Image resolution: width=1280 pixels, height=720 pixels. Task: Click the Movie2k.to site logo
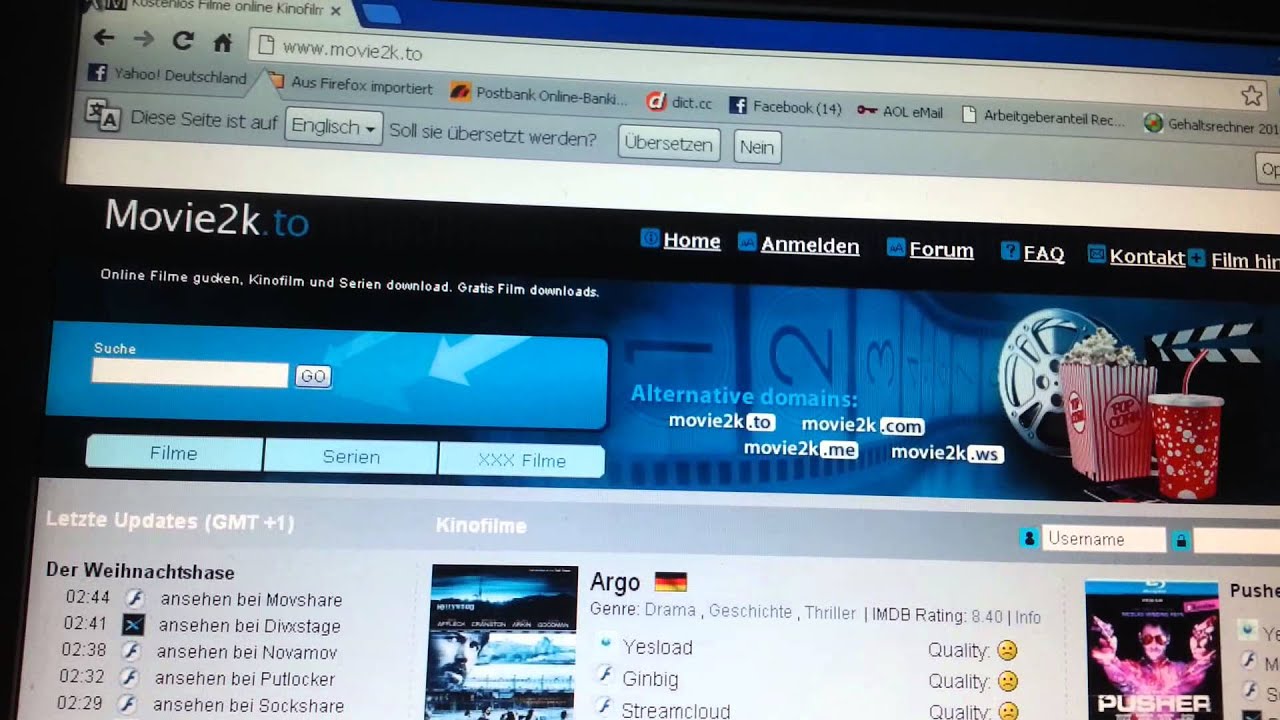pos(207,217)
